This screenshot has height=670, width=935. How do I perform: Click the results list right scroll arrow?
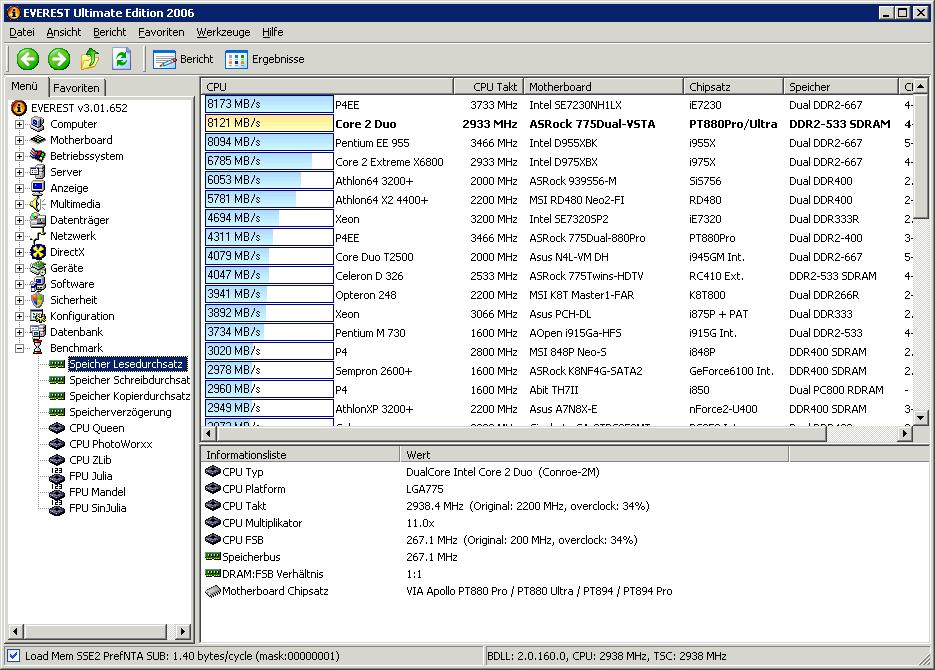click(x=905, y=433)
